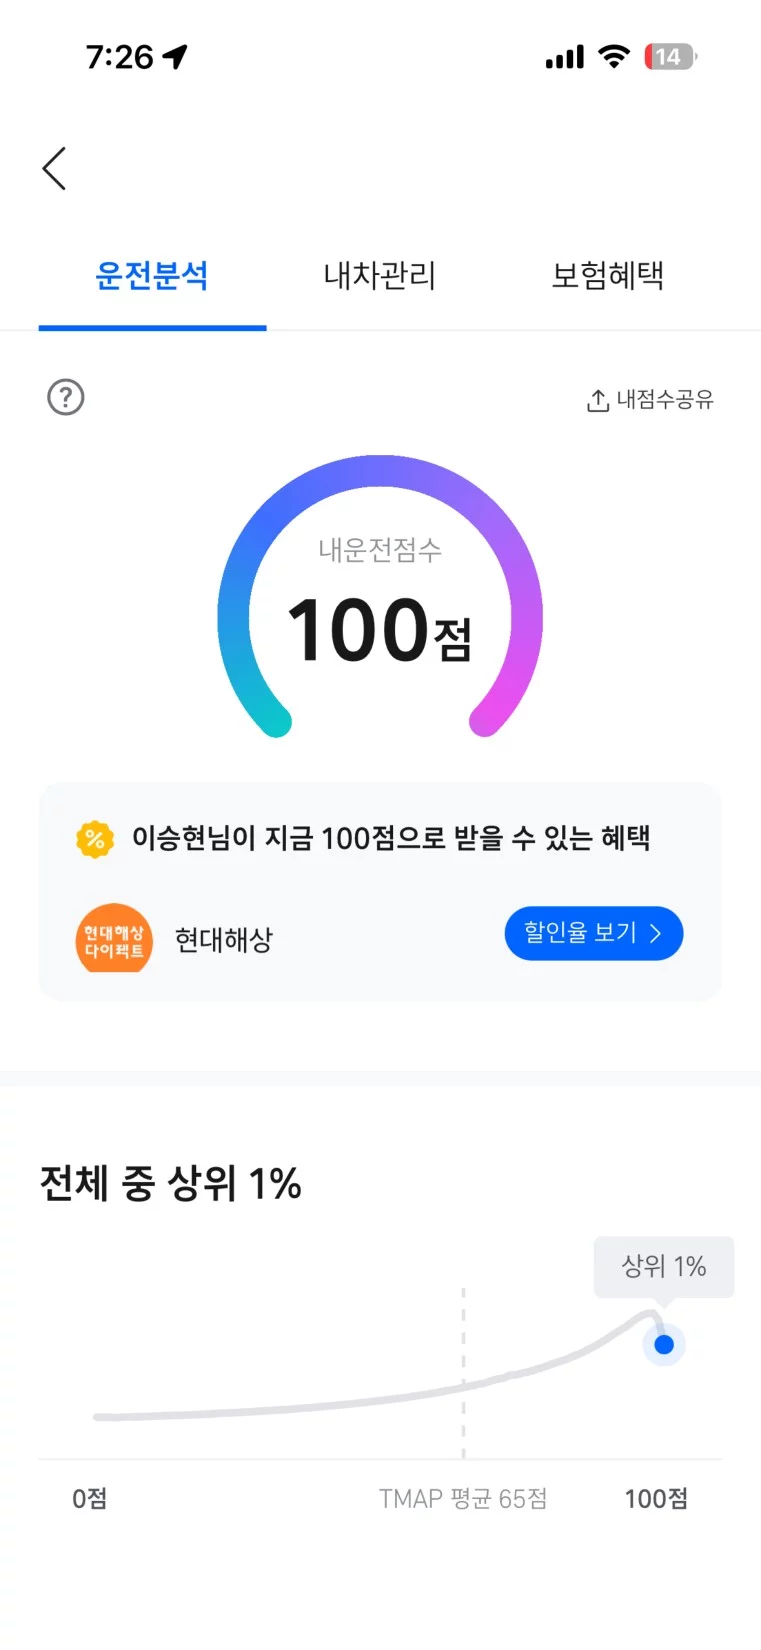Tap the 현대해상 다이렉트 orange logo
Screen dimensions: 761x1650
[x=114, y=939]
